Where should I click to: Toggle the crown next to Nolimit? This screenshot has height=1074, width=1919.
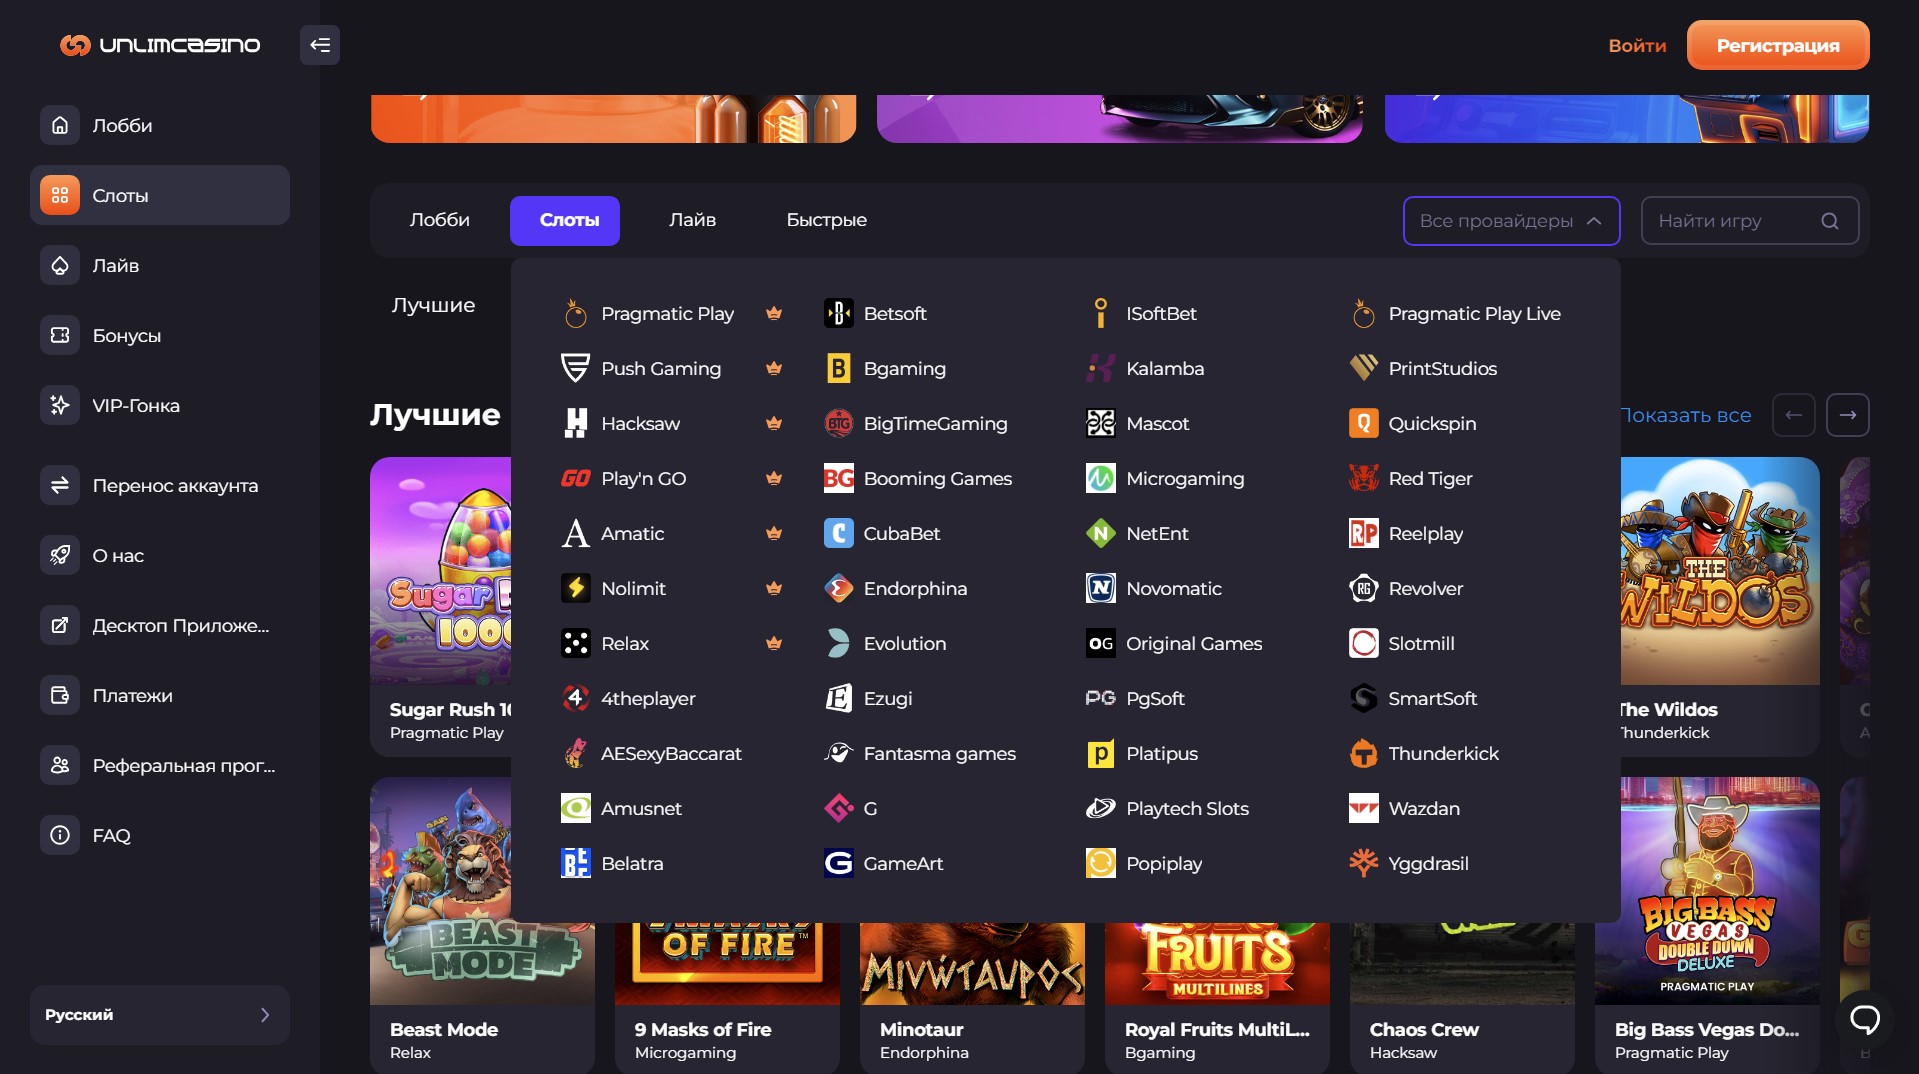click(773, 588)
